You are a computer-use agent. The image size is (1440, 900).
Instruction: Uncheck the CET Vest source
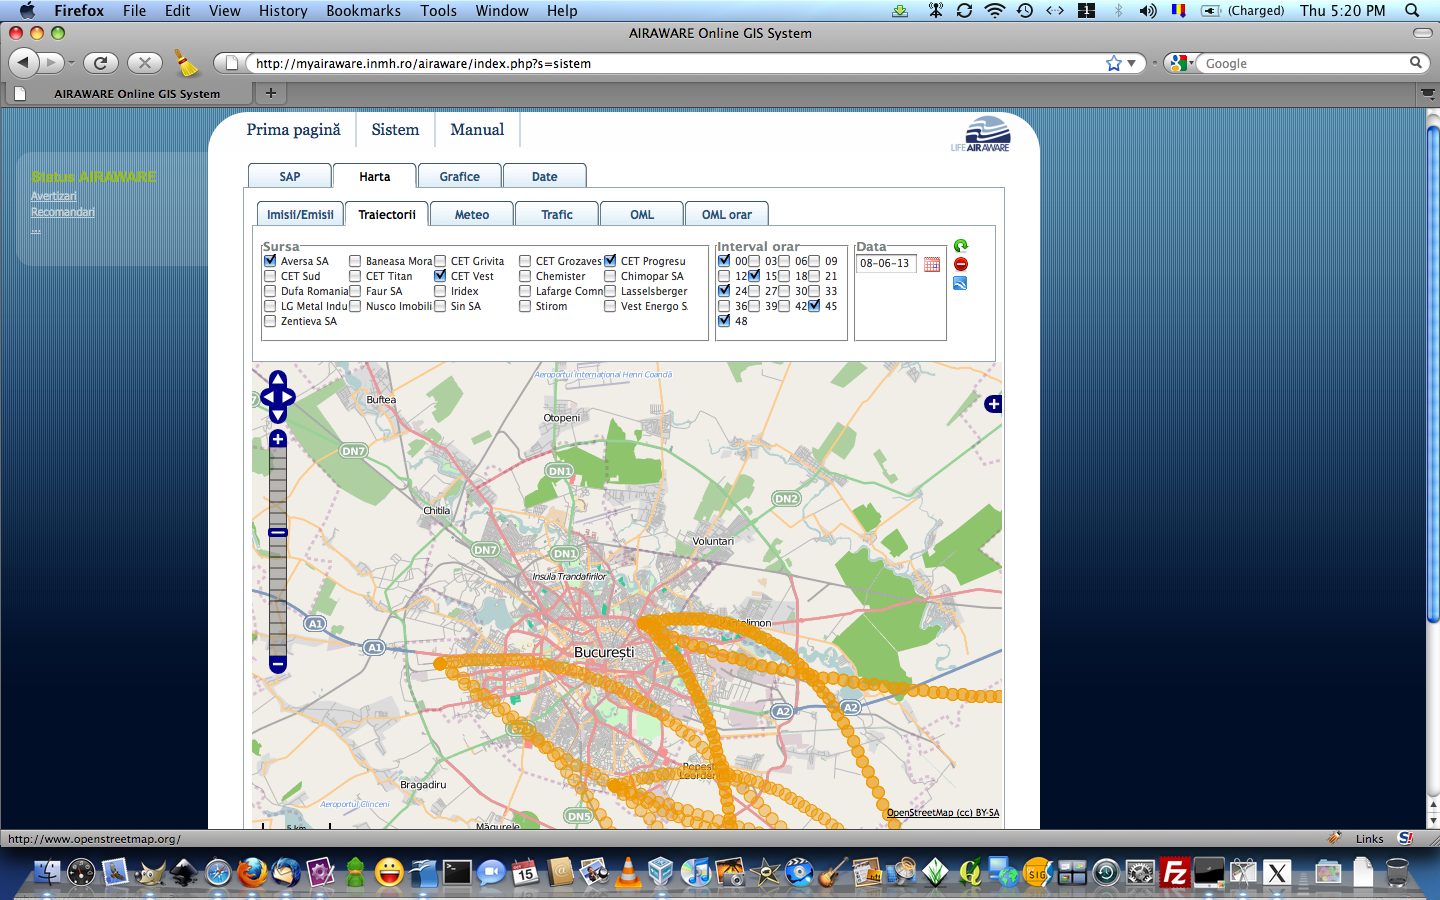[440, 276]
